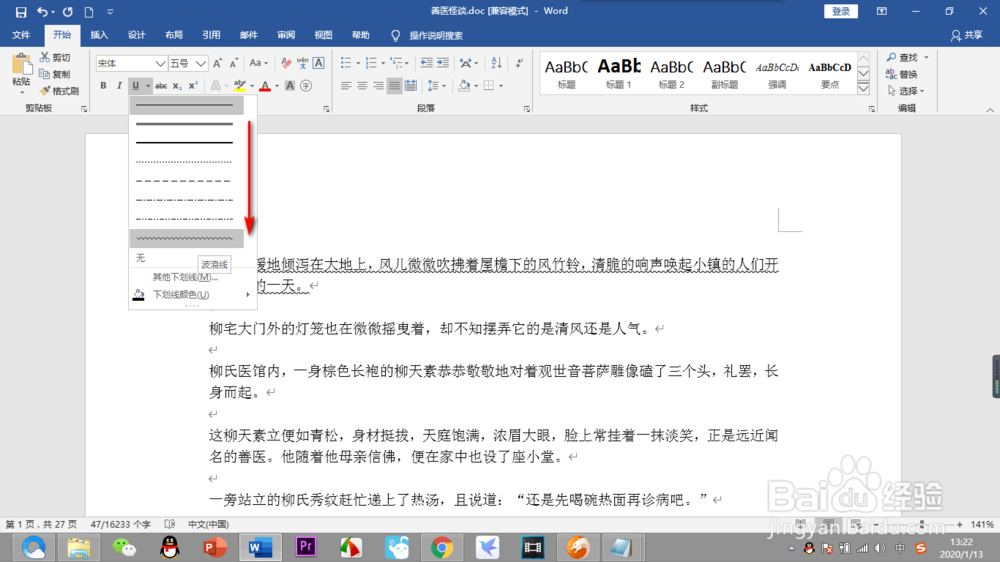Apply red font color A

click(265, 85)
